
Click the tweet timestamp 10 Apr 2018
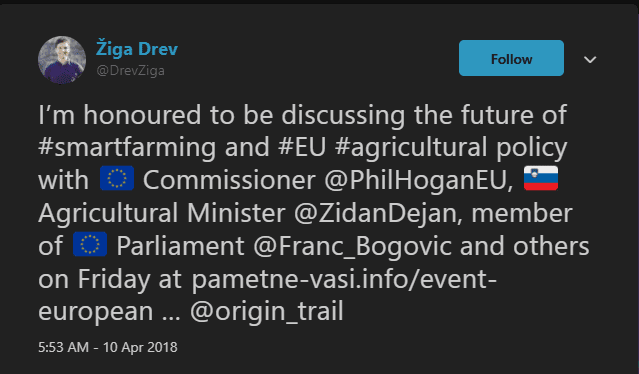coord(108,347)
